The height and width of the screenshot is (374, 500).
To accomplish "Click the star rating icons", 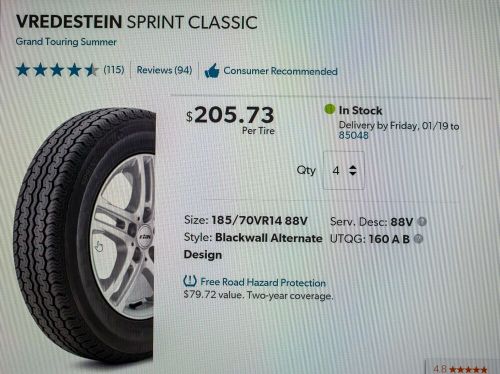I will (x=57, y=70).
